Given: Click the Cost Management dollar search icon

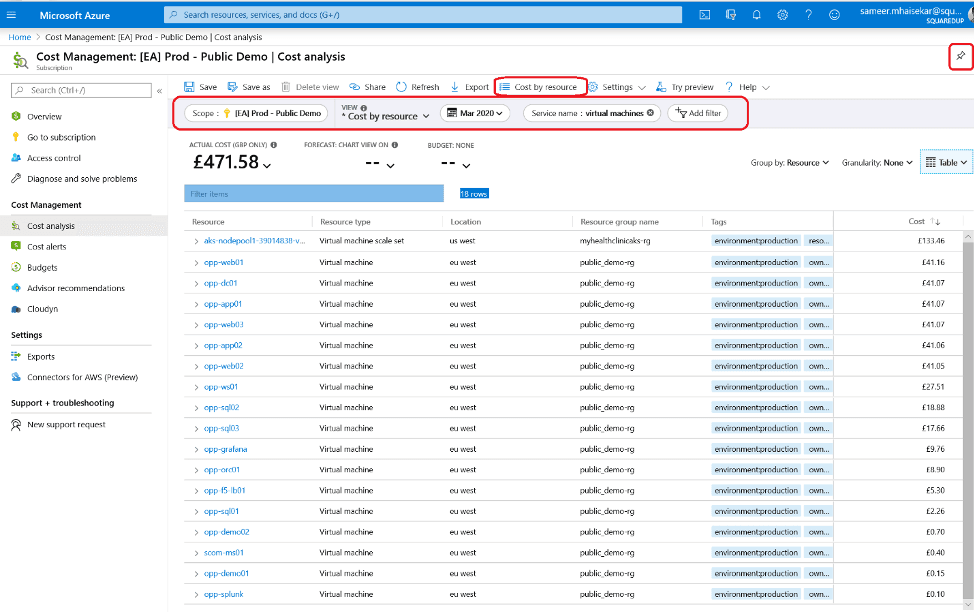Looking at the screenshot, I should [x=20, y=60].
